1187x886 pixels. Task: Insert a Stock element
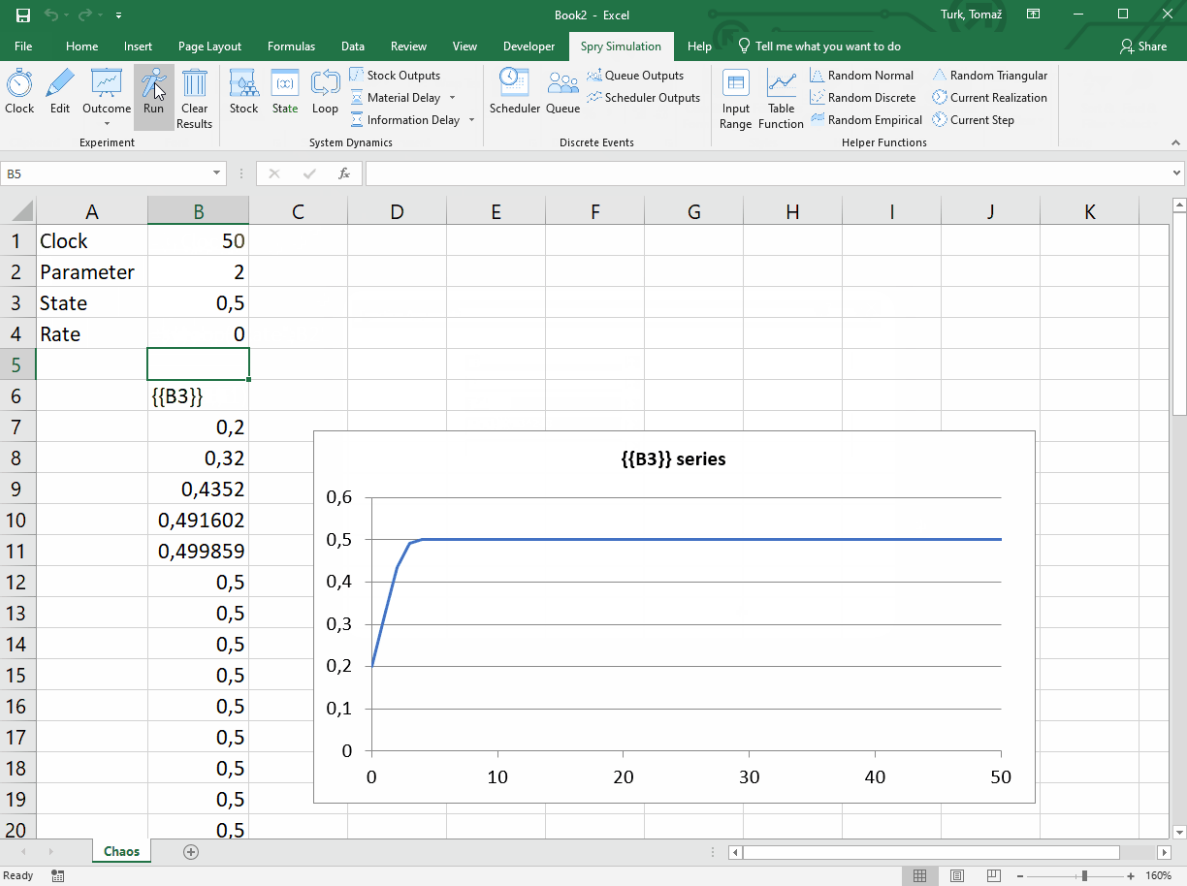pyautogui.click(x=244, y=91)
